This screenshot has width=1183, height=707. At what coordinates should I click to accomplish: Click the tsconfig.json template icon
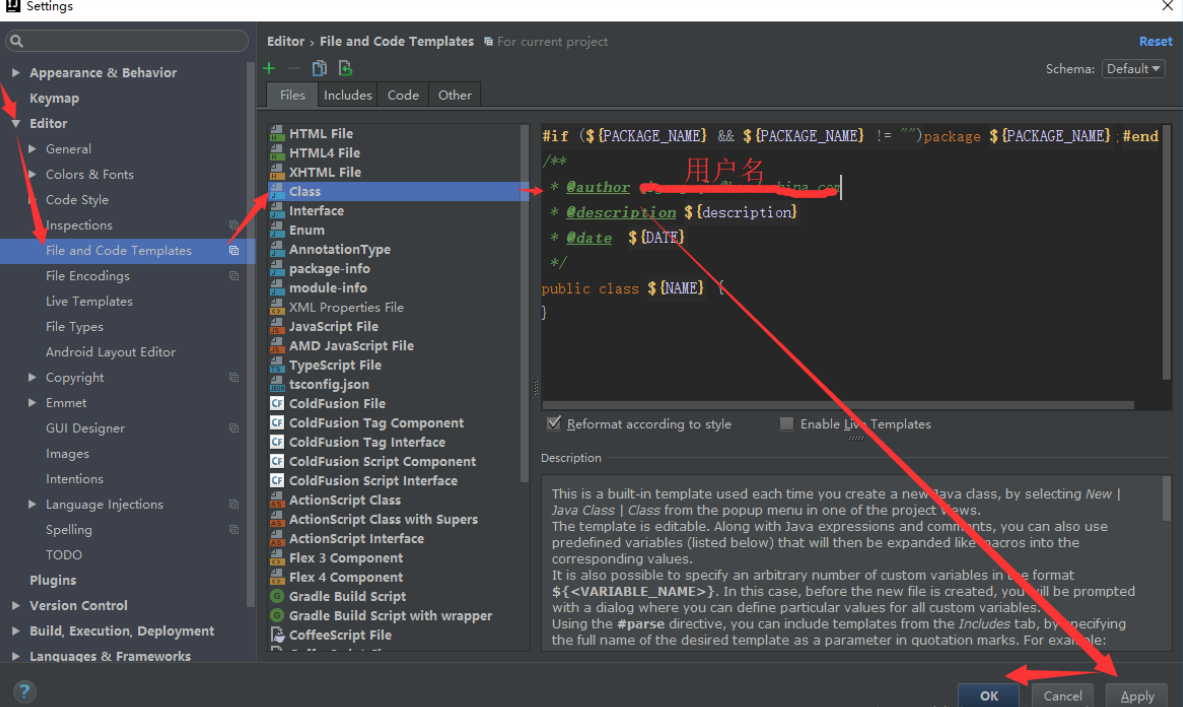(277, 384)
